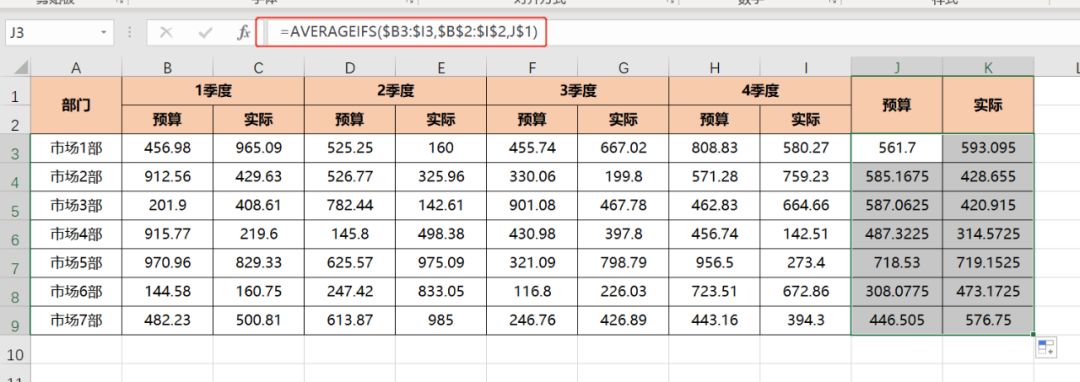
Task: Select column E header
Action: click(441, 67)
